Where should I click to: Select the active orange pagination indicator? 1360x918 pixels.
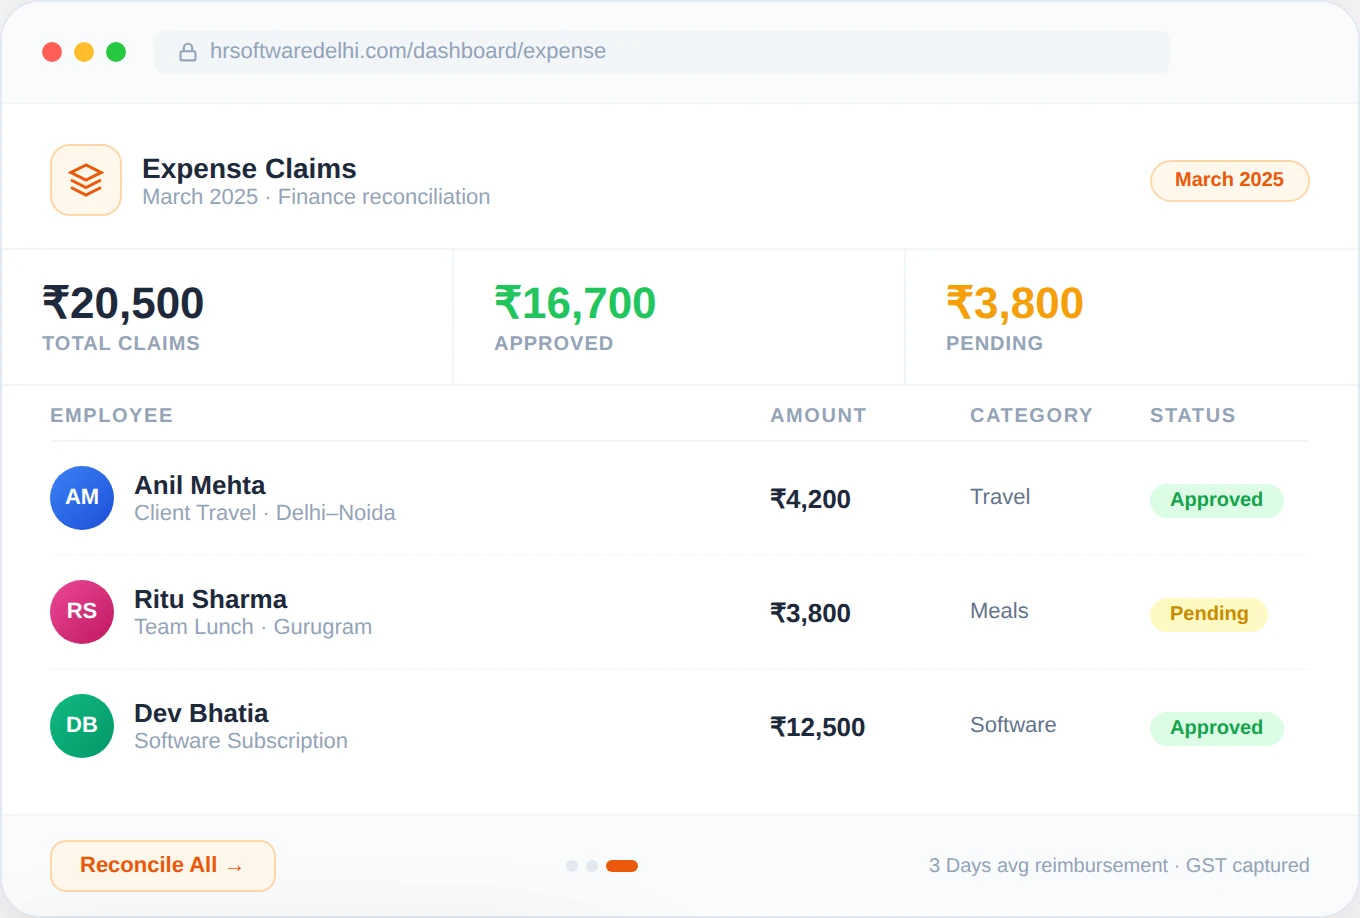tap(622, 865)
